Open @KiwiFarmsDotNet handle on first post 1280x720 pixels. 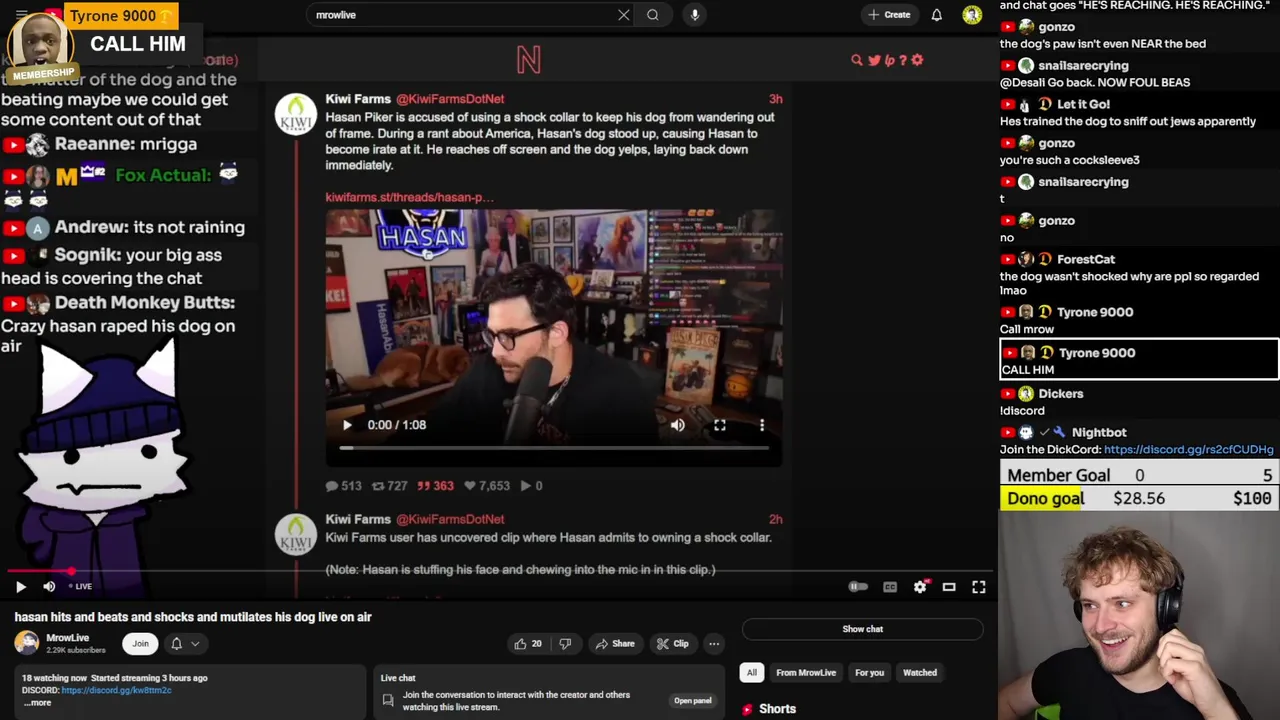click(x=450, y=99)
